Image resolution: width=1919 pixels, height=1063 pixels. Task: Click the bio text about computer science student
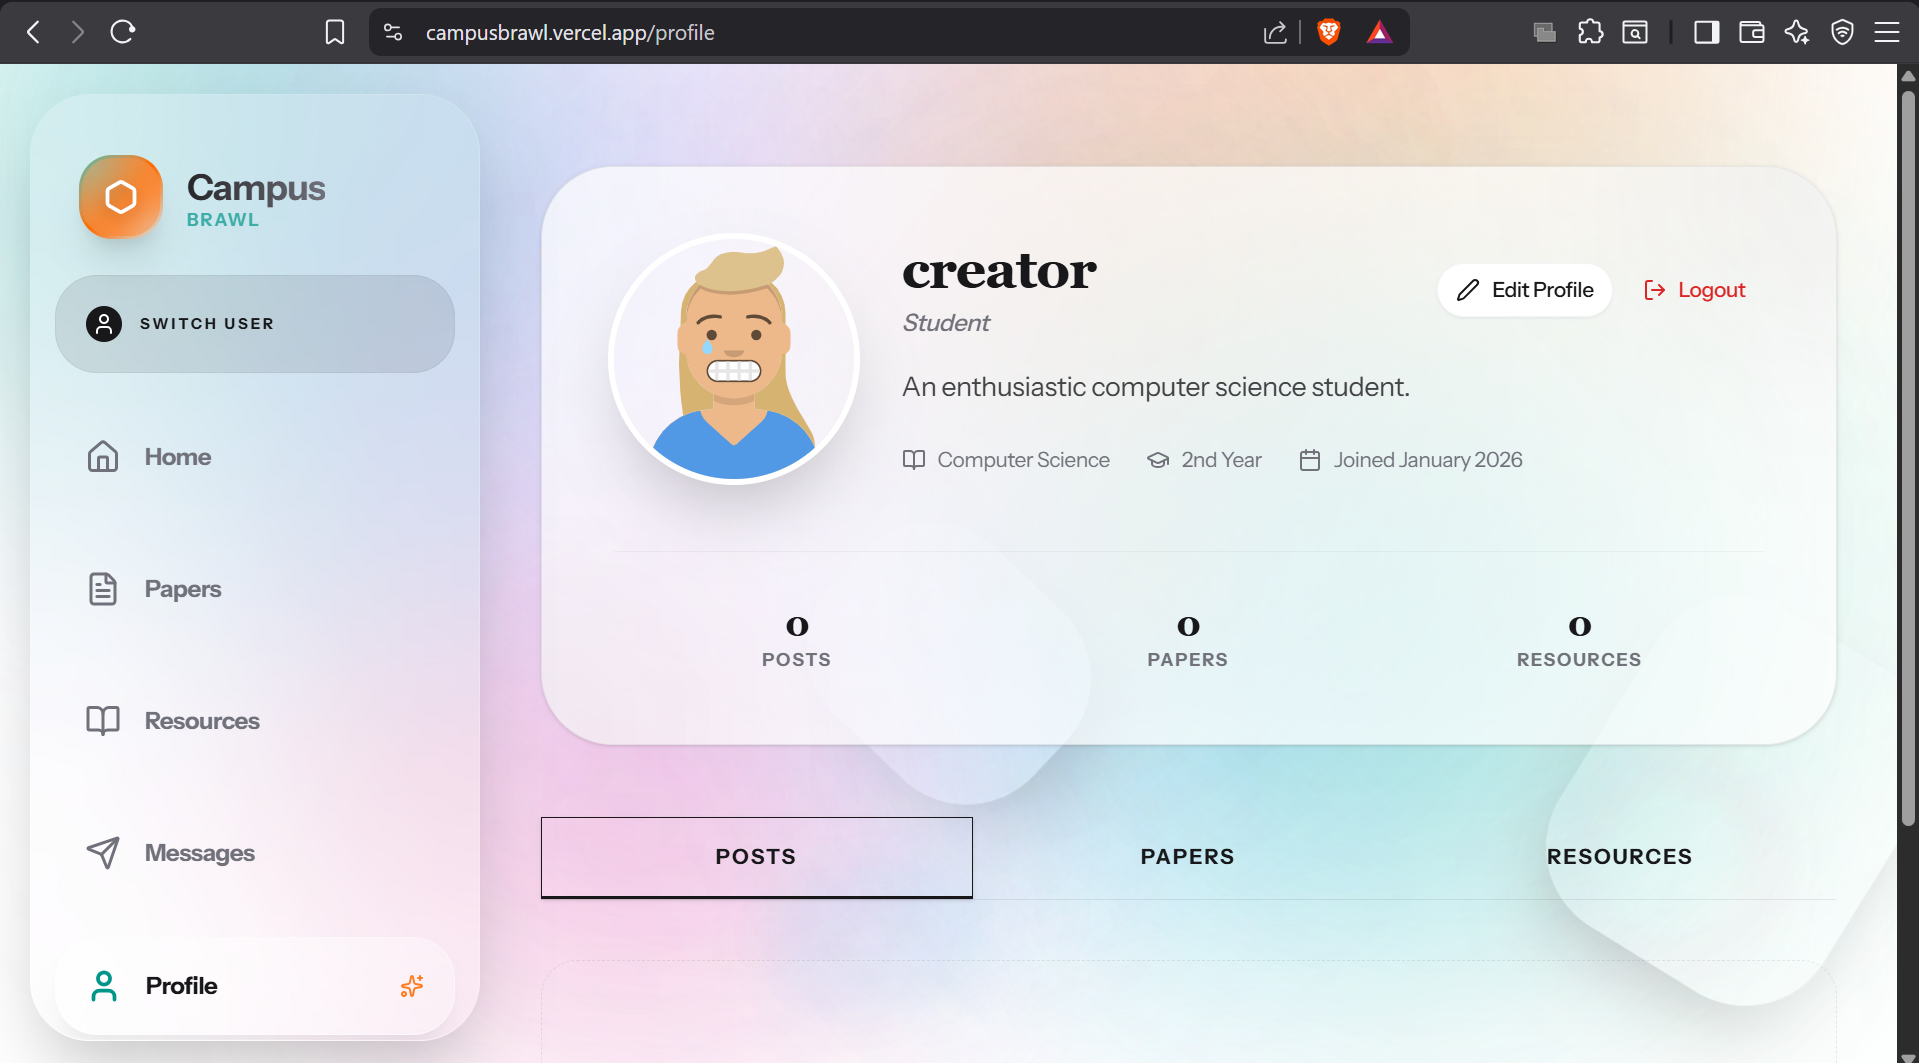click(1156, 387)
